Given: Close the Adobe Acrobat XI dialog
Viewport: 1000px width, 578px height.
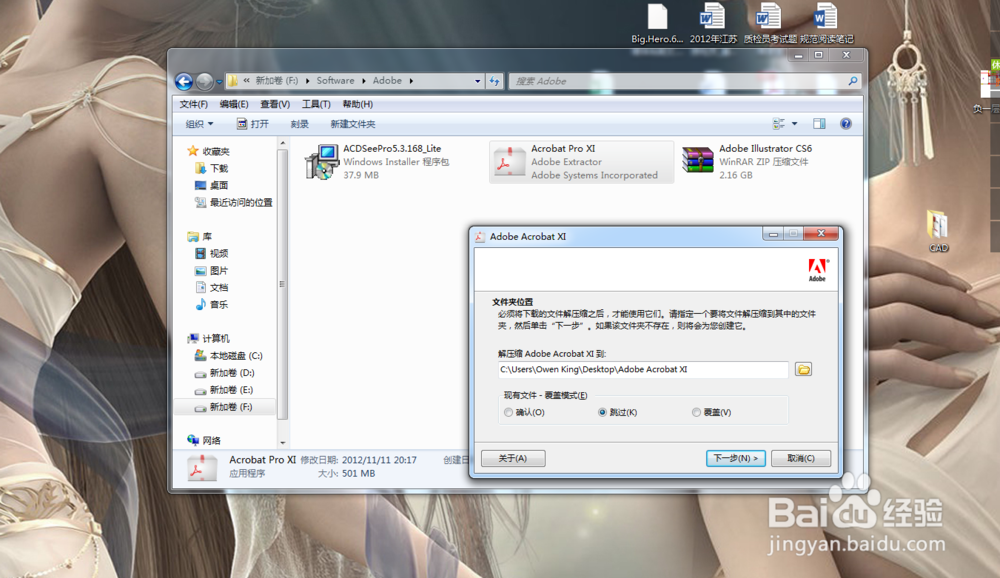Looking at the screenshot, I should point(821,233).
